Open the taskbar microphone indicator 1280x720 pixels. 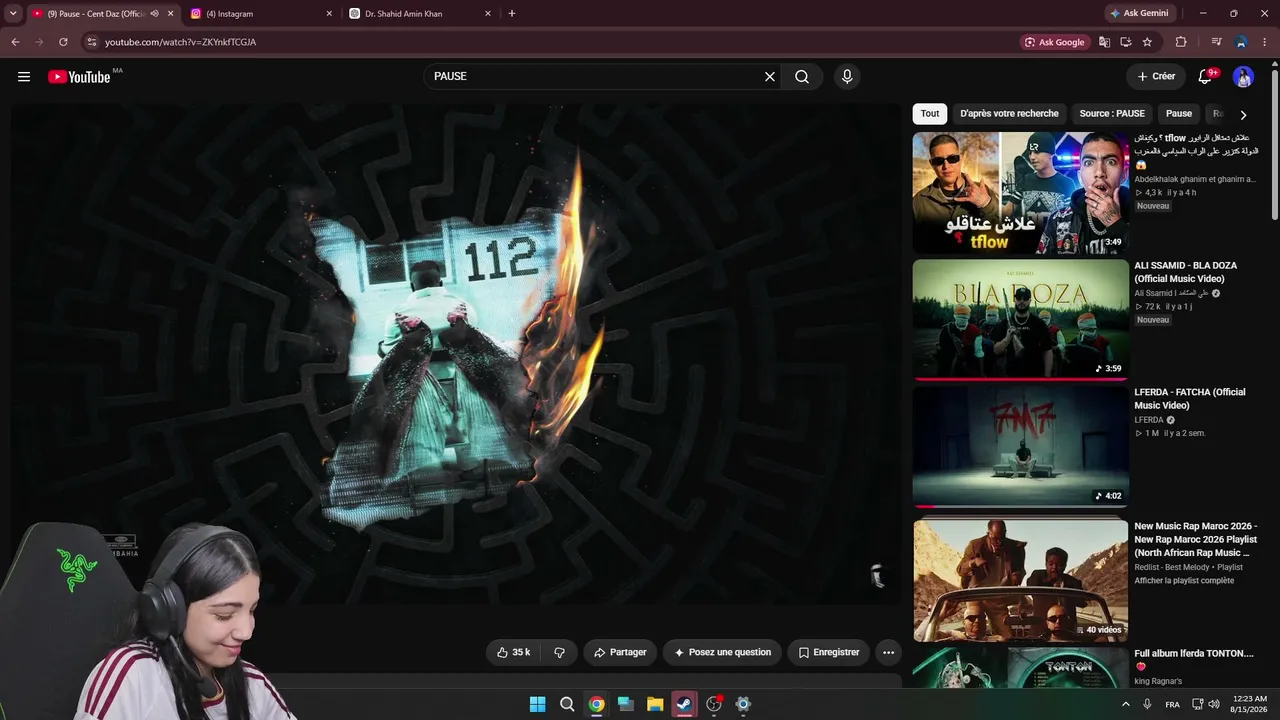tap(1147, 704)
